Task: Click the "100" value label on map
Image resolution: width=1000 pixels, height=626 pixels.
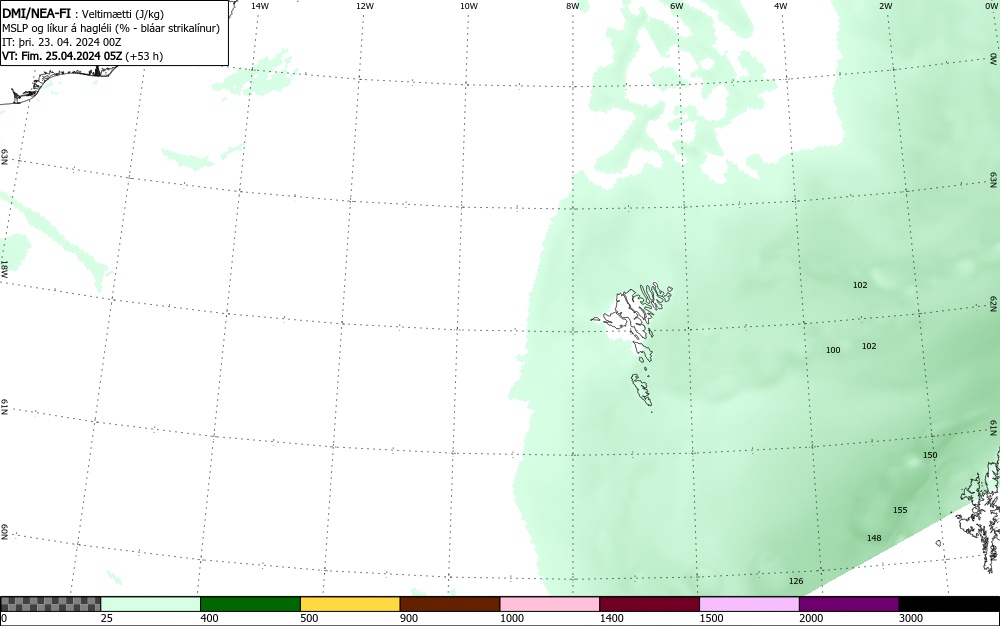Action: (x=833, y=350)
